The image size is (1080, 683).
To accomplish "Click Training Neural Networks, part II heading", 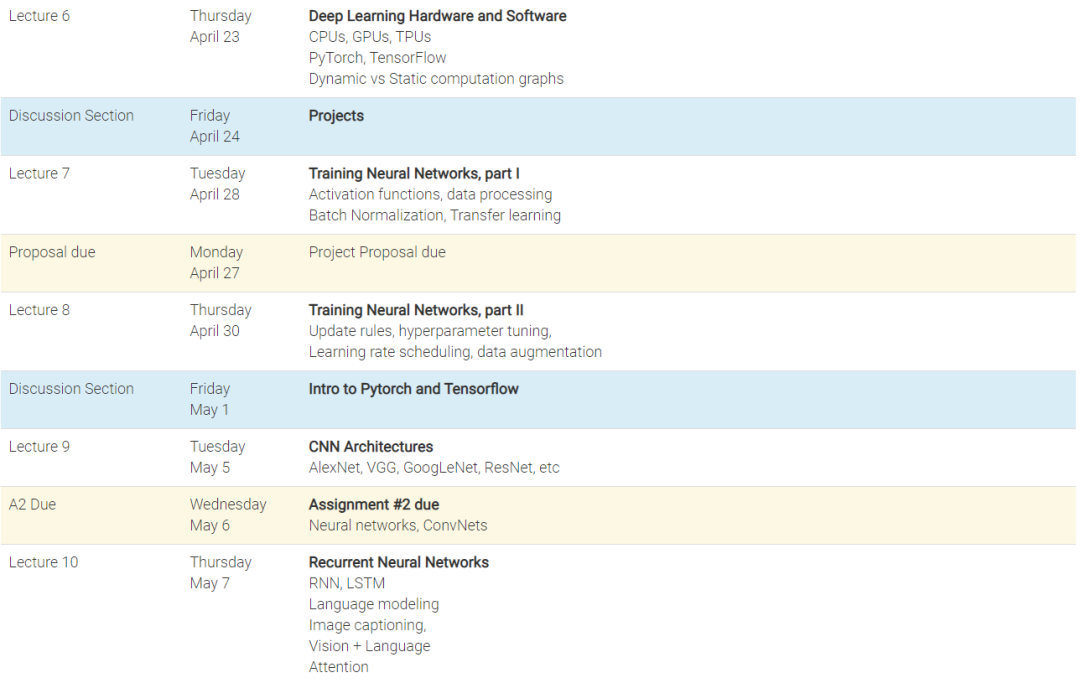I will [416, 310].
